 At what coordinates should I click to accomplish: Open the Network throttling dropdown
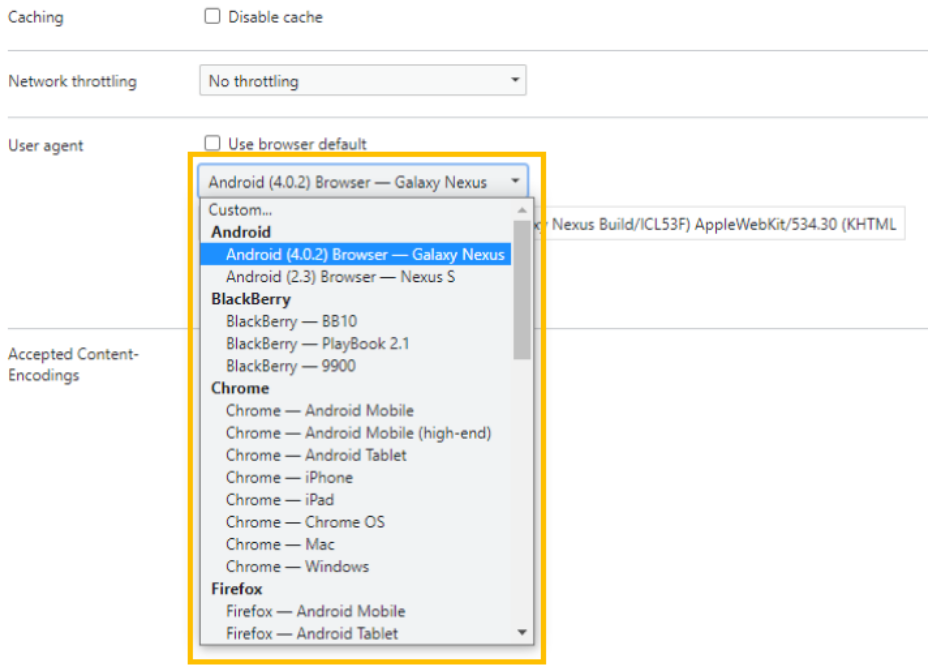coord(362,81)
